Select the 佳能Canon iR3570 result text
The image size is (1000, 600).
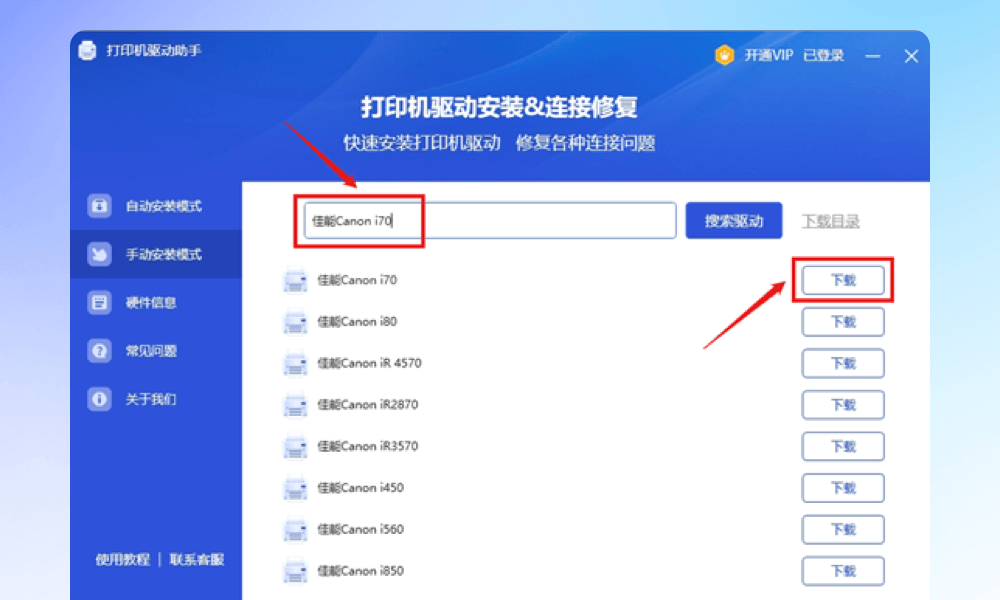click(x=368, y=446)
